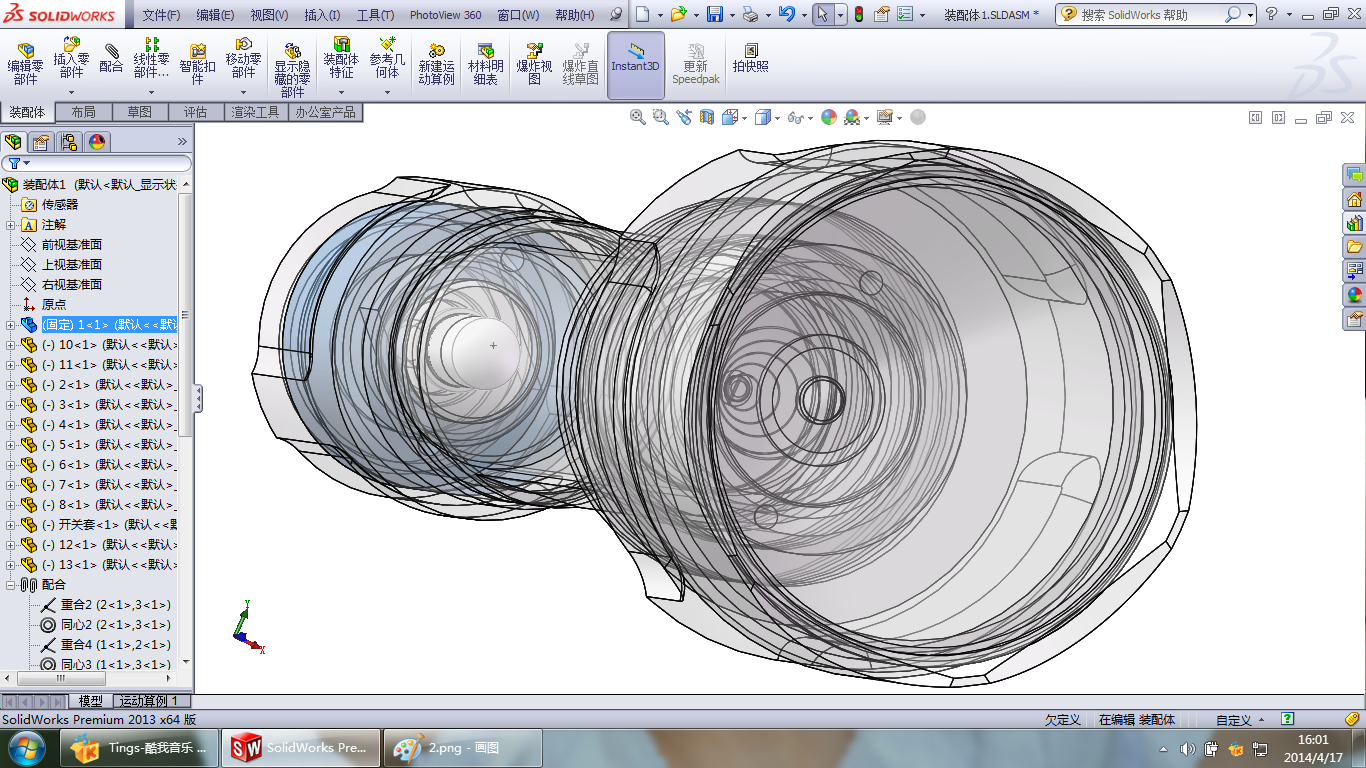Open the 文件(F) menu
This screenshot has height=768, width=1366.
click(x=161, y=15)
